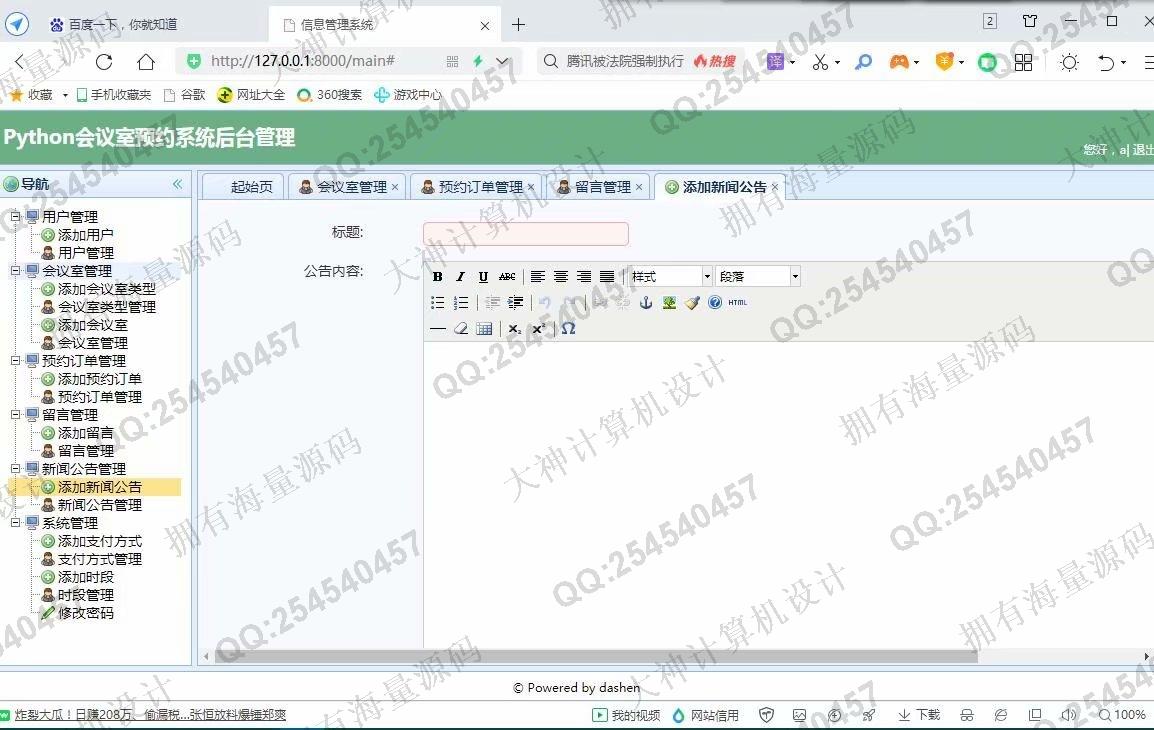1154x730 pixels.
Task: Click 修改密码 in the sidebar
Action: coord(85,613)
